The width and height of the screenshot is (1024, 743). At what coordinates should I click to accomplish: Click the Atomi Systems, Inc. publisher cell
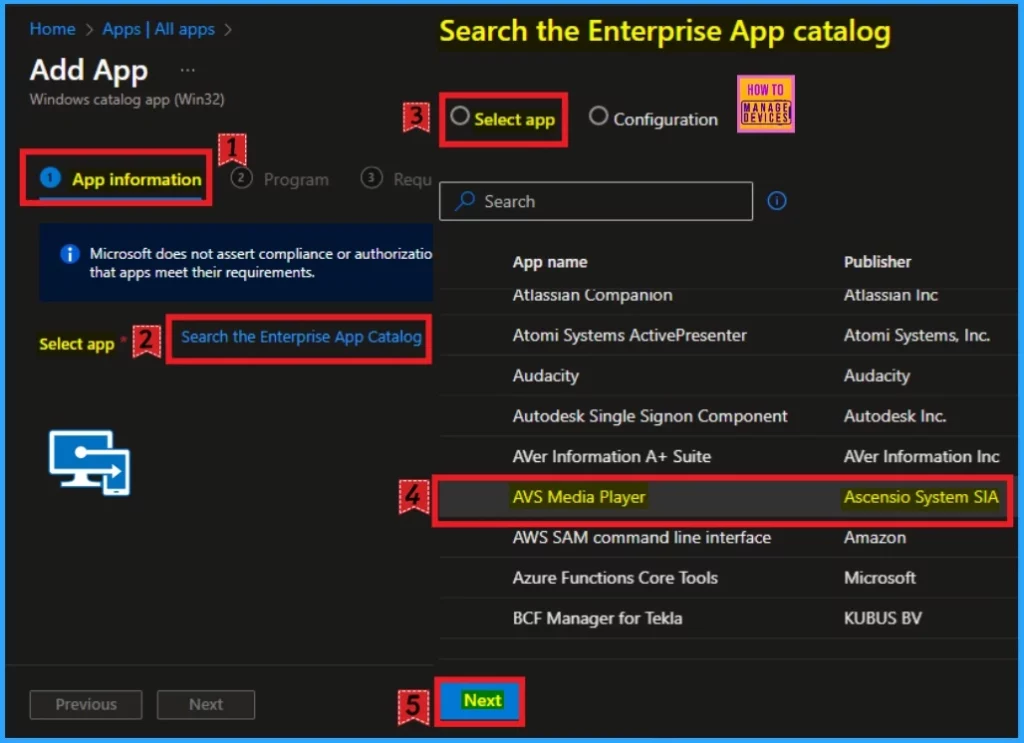coord(917,336)
